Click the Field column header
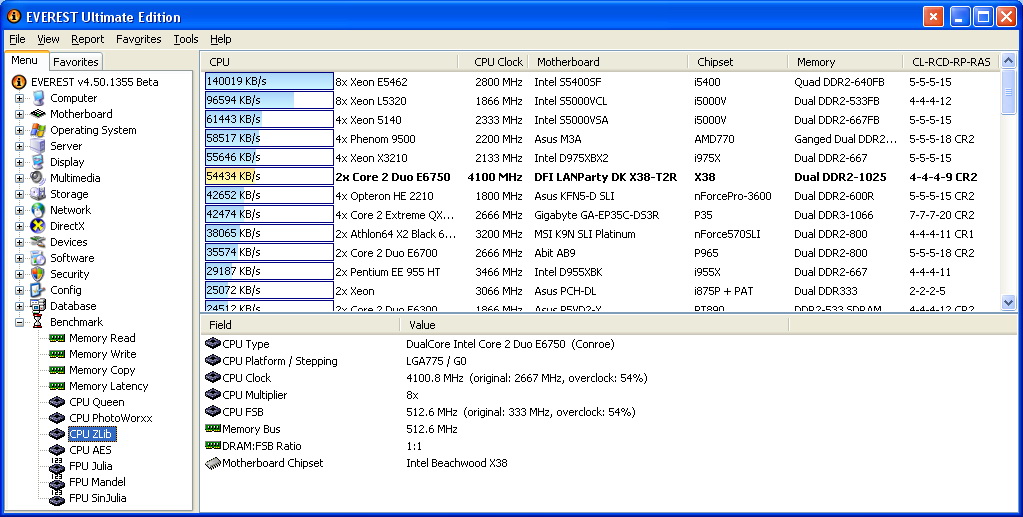Image resolution: width=1023 pixels, height=517 pixels. (300, 324)
